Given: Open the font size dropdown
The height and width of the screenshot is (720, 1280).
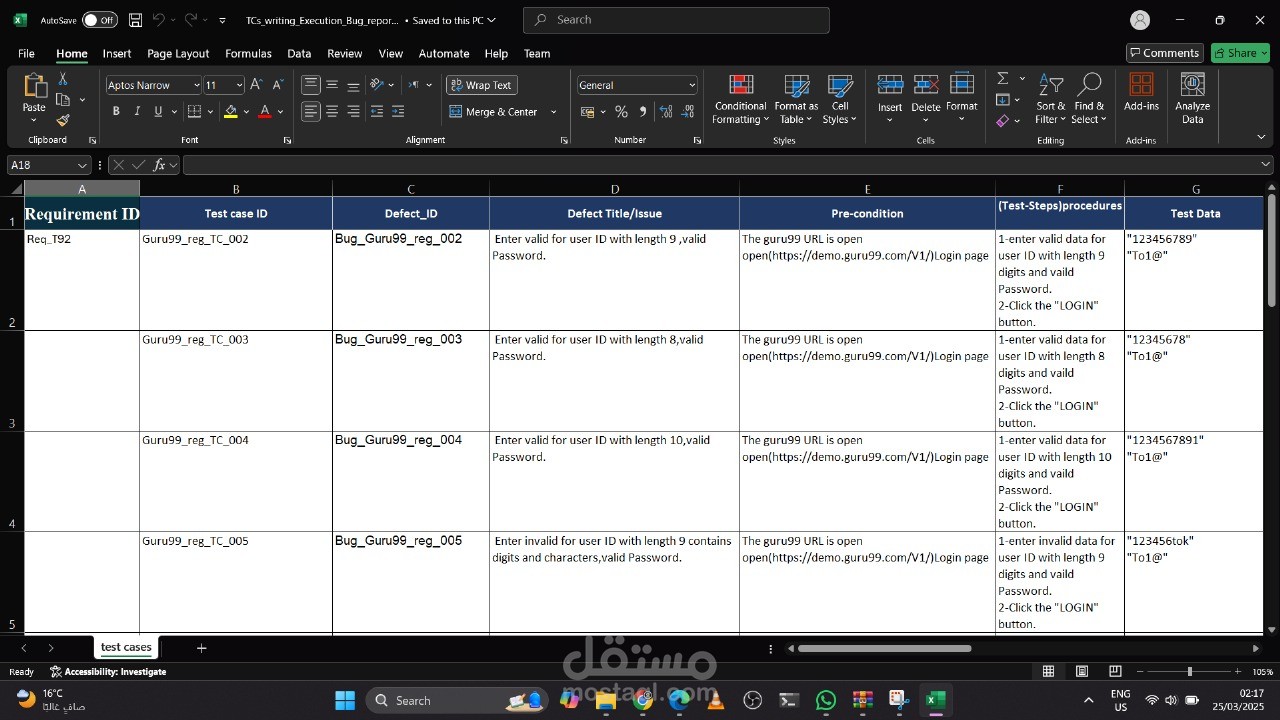Looking at the screenshot, I should click(239, 85).
